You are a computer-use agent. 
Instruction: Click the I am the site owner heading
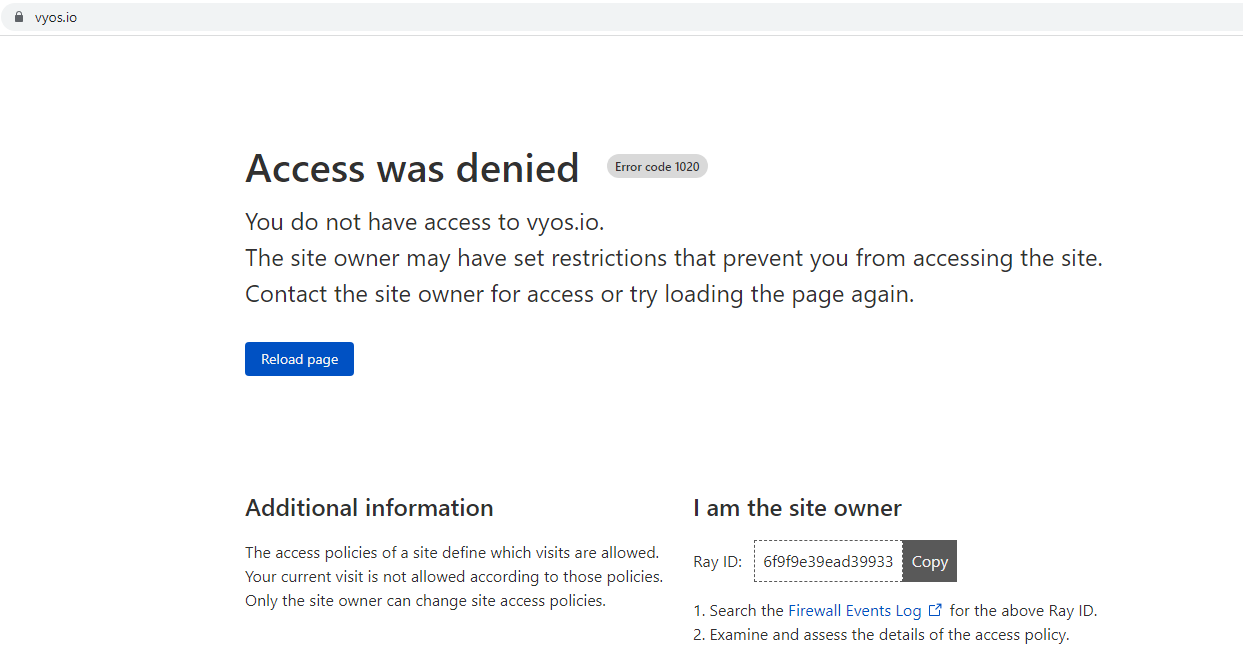pyautogui.click(x=797, y=508)
